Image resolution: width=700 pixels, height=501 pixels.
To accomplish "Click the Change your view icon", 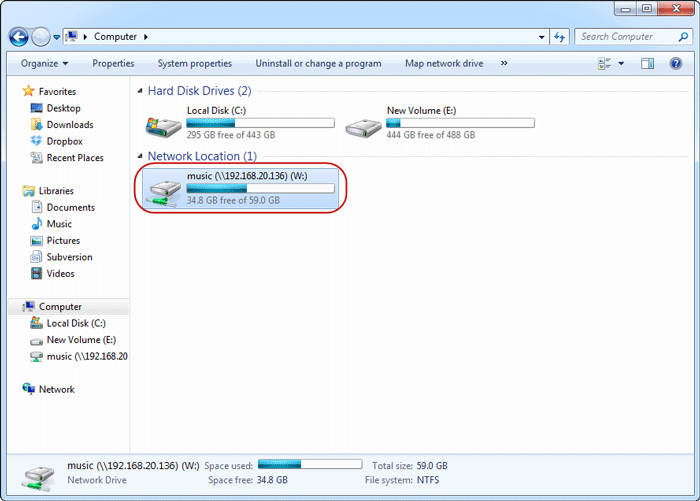I will (x=604, y=63).
